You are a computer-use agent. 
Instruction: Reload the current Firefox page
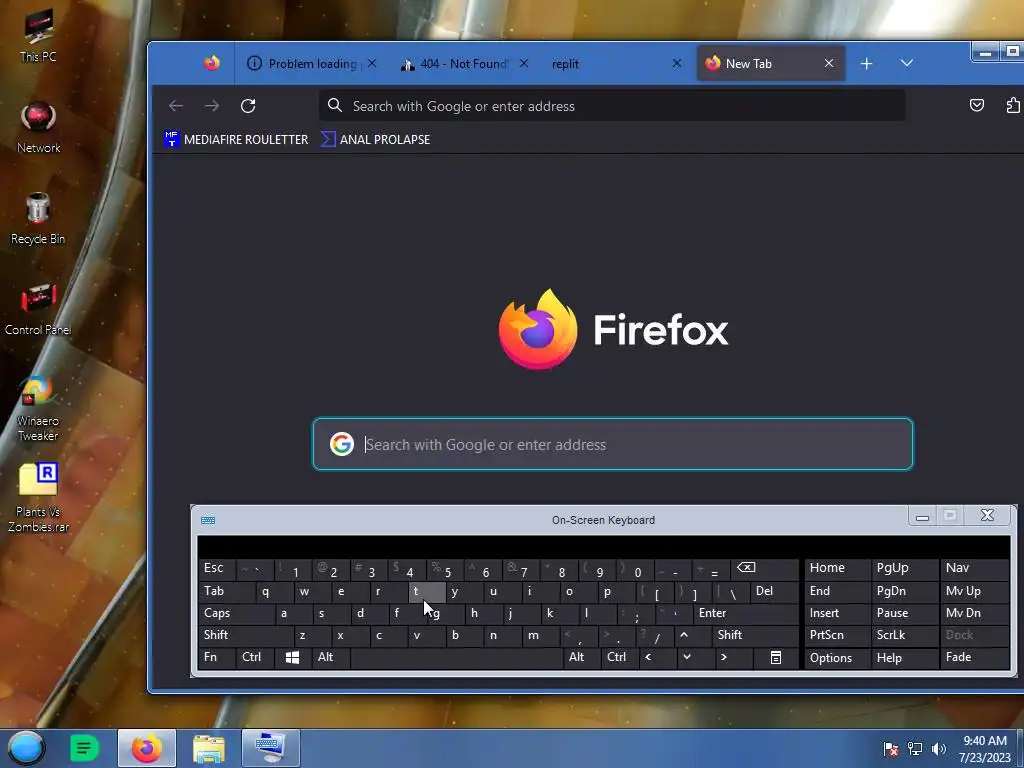click(248, 106)
